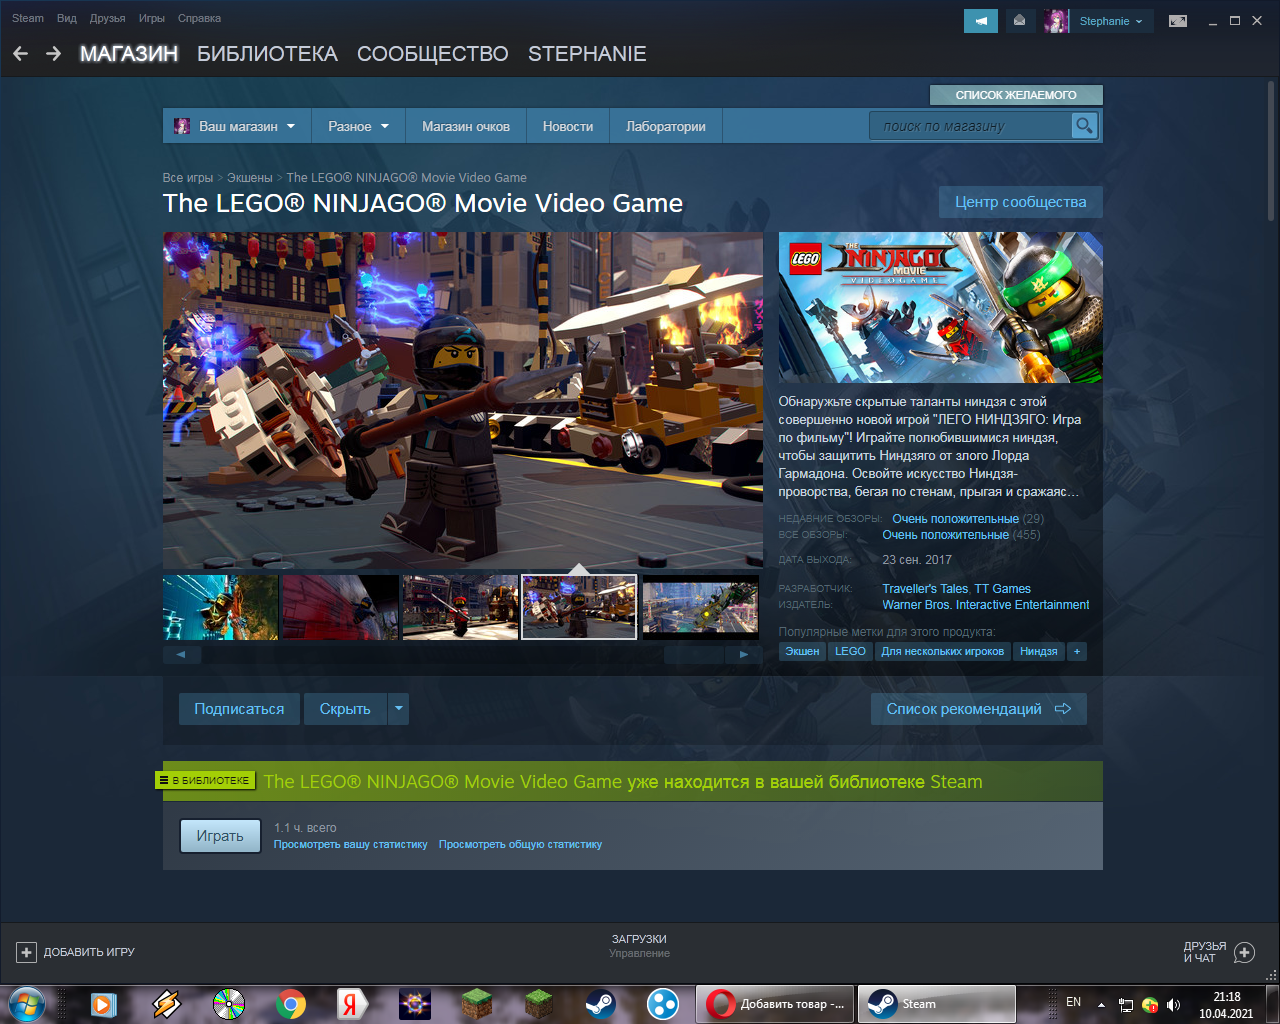Image resolution: width=1280 pixels, height=1024 pixels.
Task: Open the blue circles app in taskbar
Action: 663,1003
